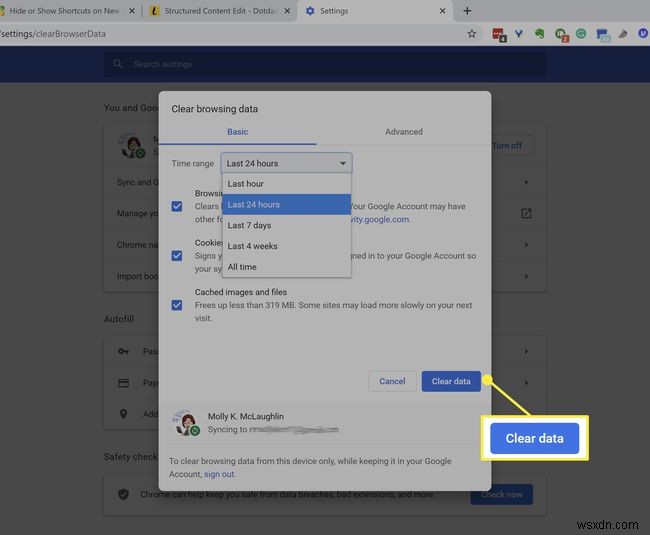Choose All time option

pos(286,267)
